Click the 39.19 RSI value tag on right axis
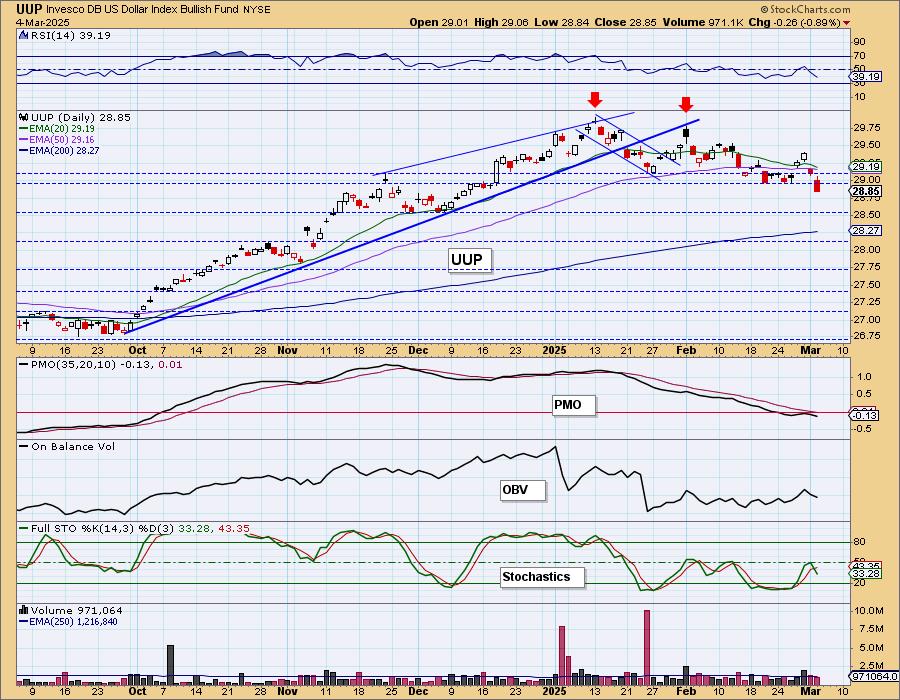Screen dimensions: 900x700 coord(867,76)
